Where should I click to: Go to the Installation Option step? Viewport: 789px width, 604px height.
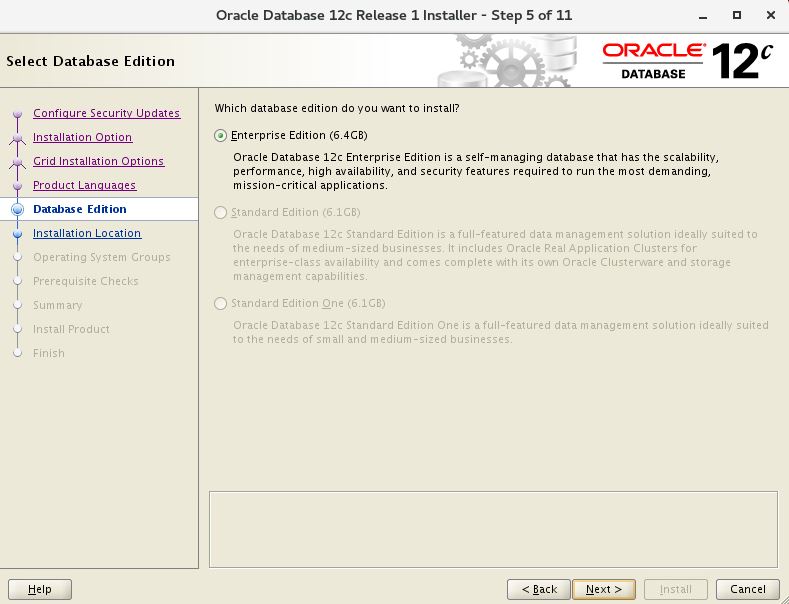83,137
